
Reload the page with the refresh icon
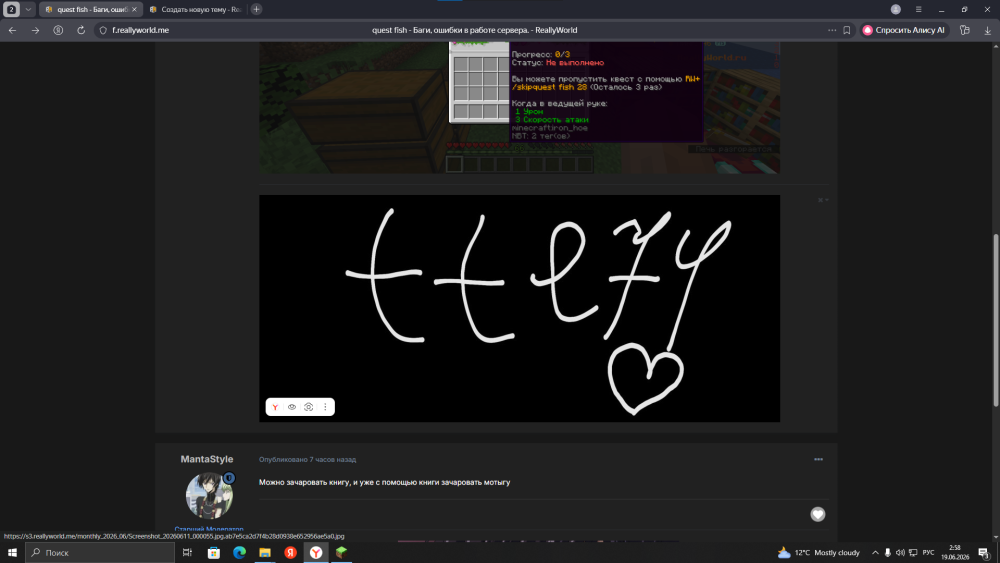click(81, 30)
